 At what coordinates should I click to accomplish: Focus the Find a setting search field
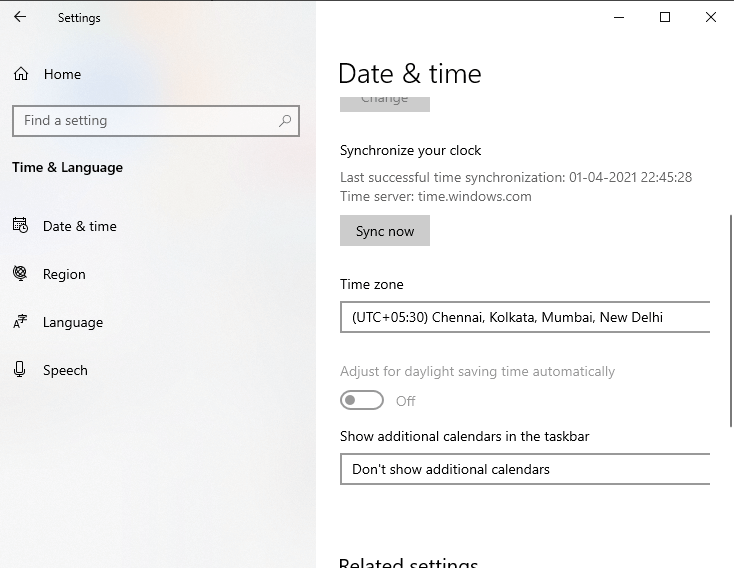[145, 120]
